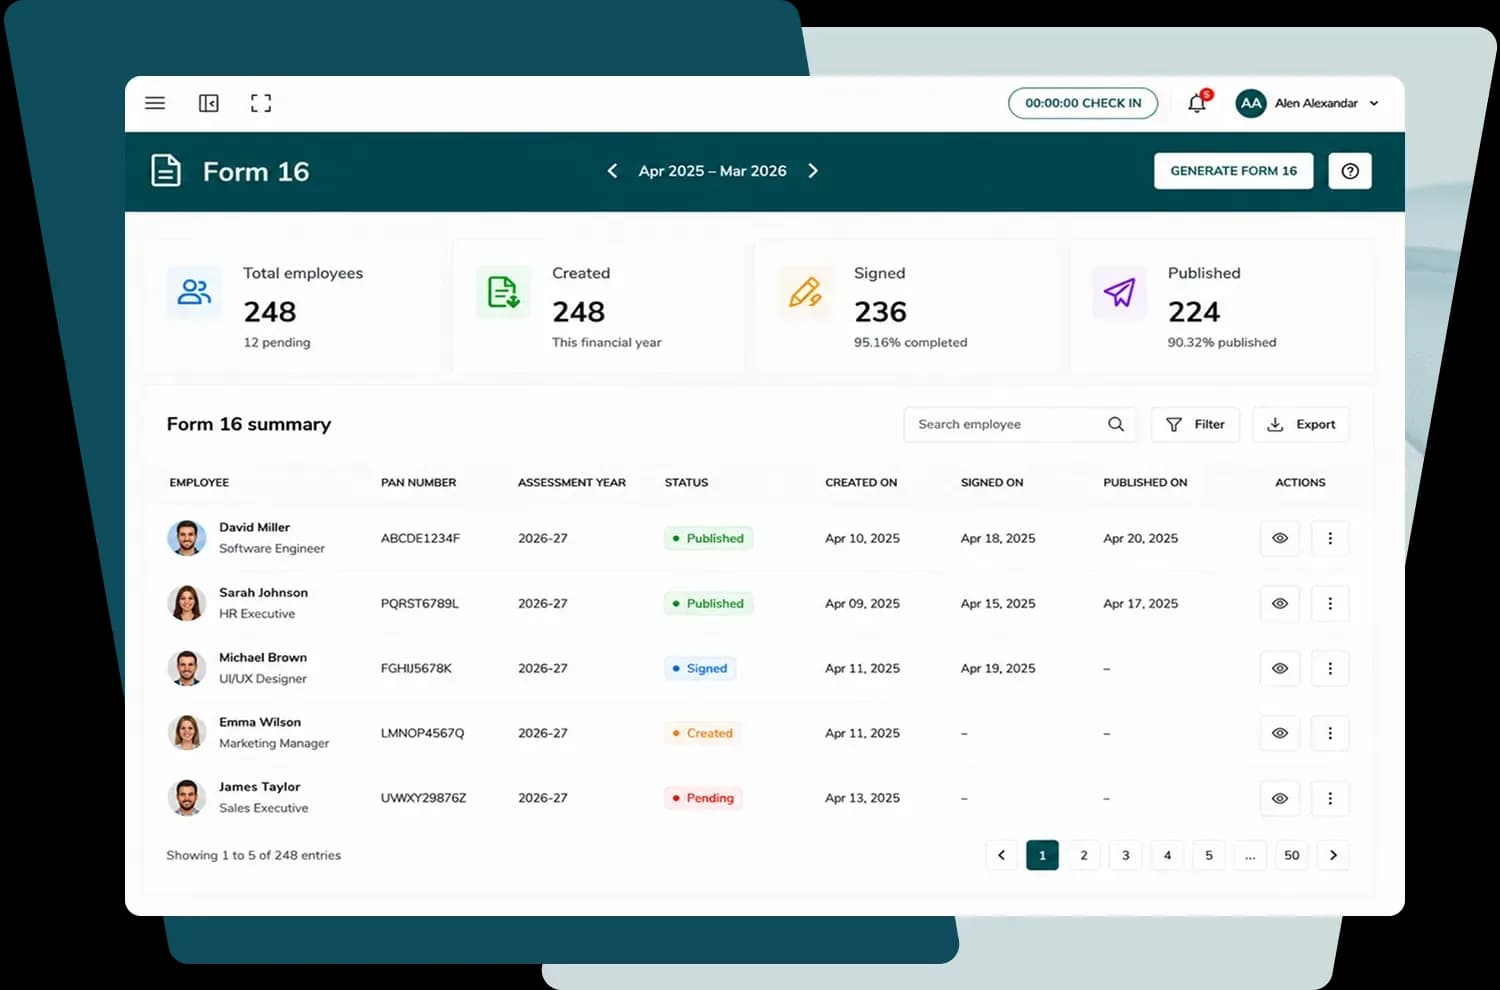Click the 00:00:00 Check In button
The height and width of the screenshot is (990, 1500).
(1083, 103)
